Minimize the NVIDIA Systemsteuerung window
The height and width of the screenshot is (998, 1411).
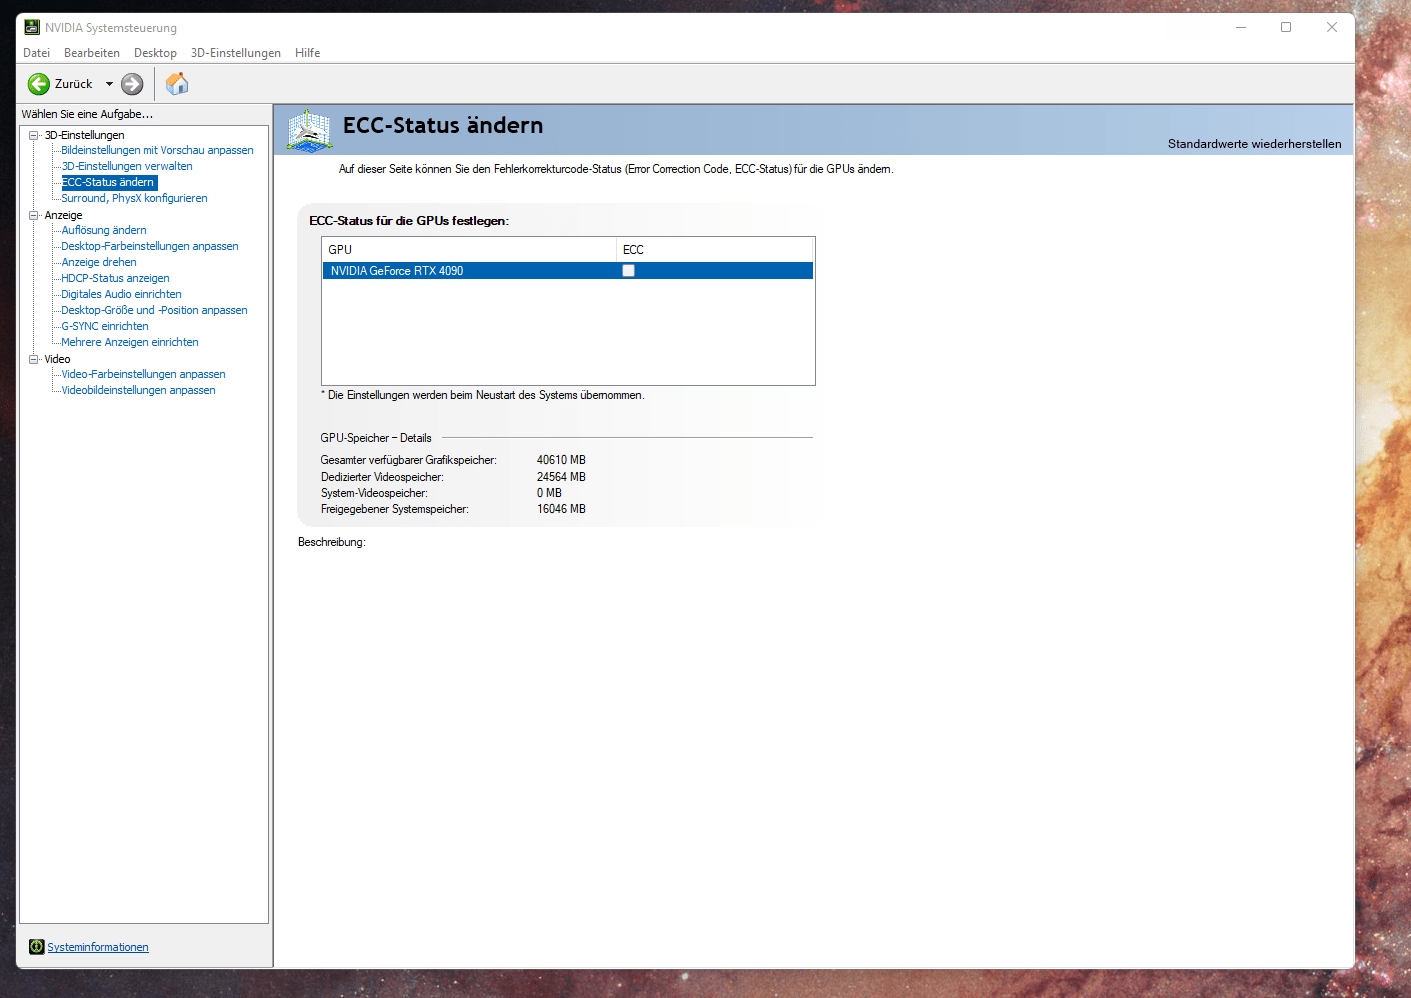click(x=1241, y=27)
